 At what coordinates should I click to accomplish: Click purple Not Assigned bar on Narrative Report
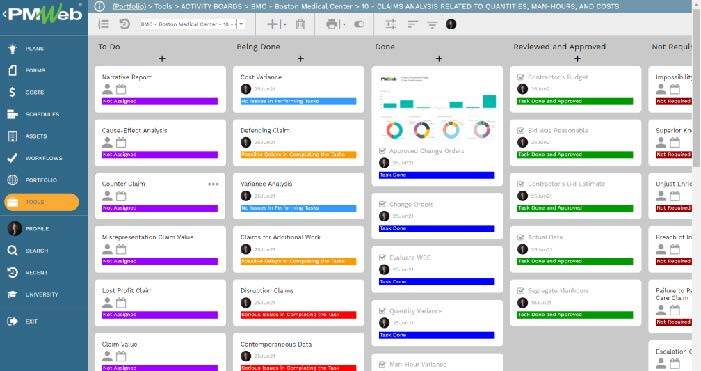coord(160,101)
